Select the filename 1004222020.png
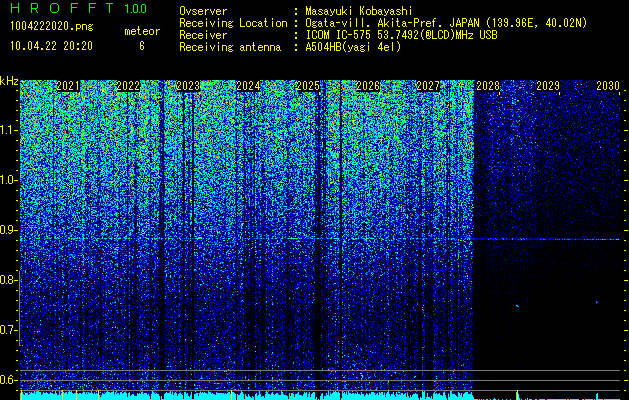This screenshot has width=629, height=400. click(52, 27)
